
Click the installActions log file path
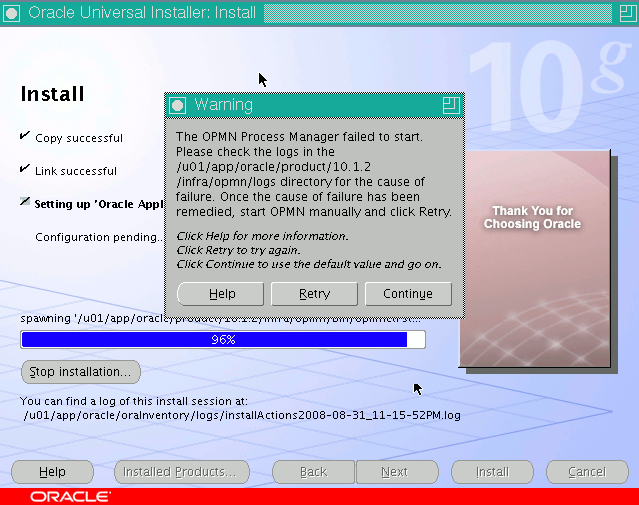point(242,415)
